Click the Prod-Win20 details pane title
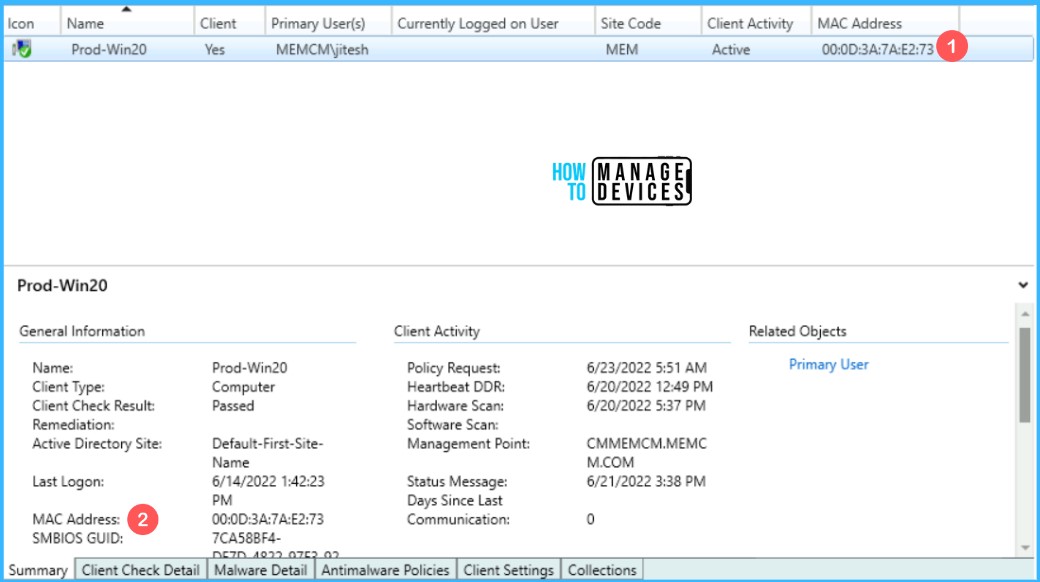The width and height of the screenshot is (1040, 582). [62, 285]
